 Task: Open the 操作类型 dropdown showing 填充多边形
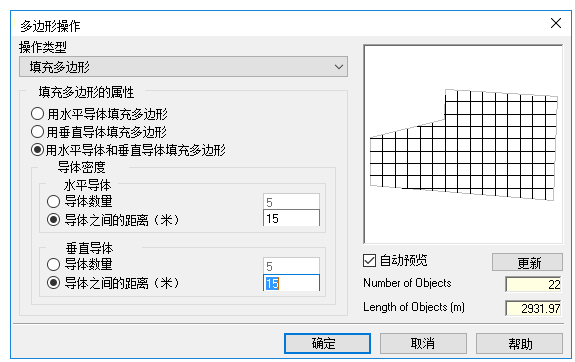183,67
